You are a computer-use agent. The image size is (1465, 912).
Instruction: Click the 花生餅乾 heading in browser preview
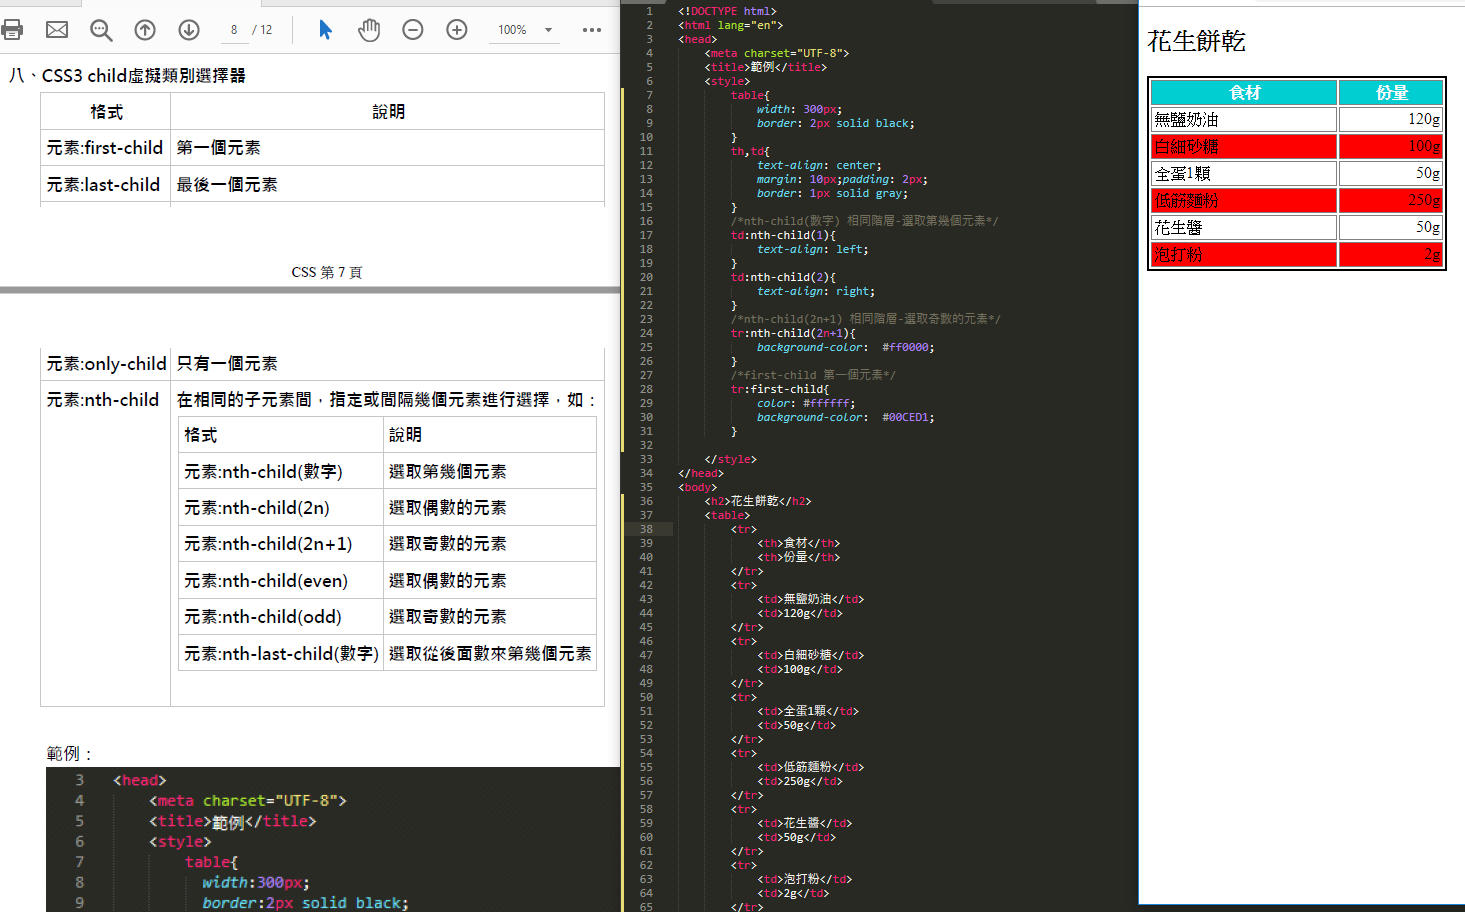pyautogui.click(x=1196, y=42)
